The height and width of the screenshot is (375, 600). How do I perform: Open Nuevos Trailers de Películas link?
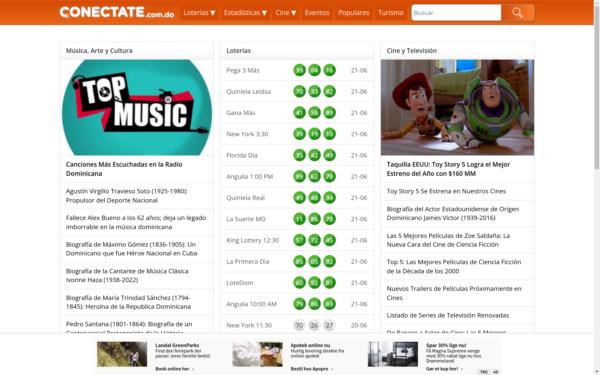coord(454,293)
